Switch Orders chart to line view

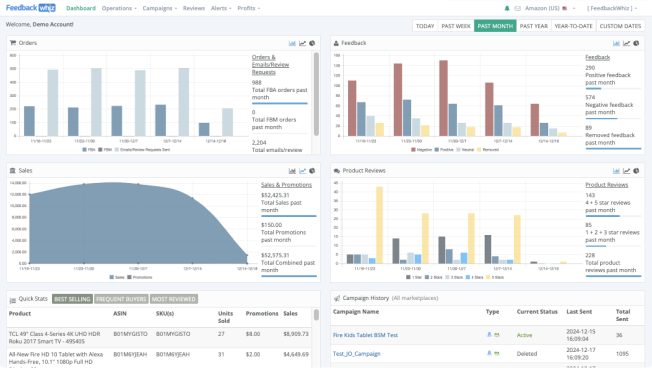pos(302,43)
